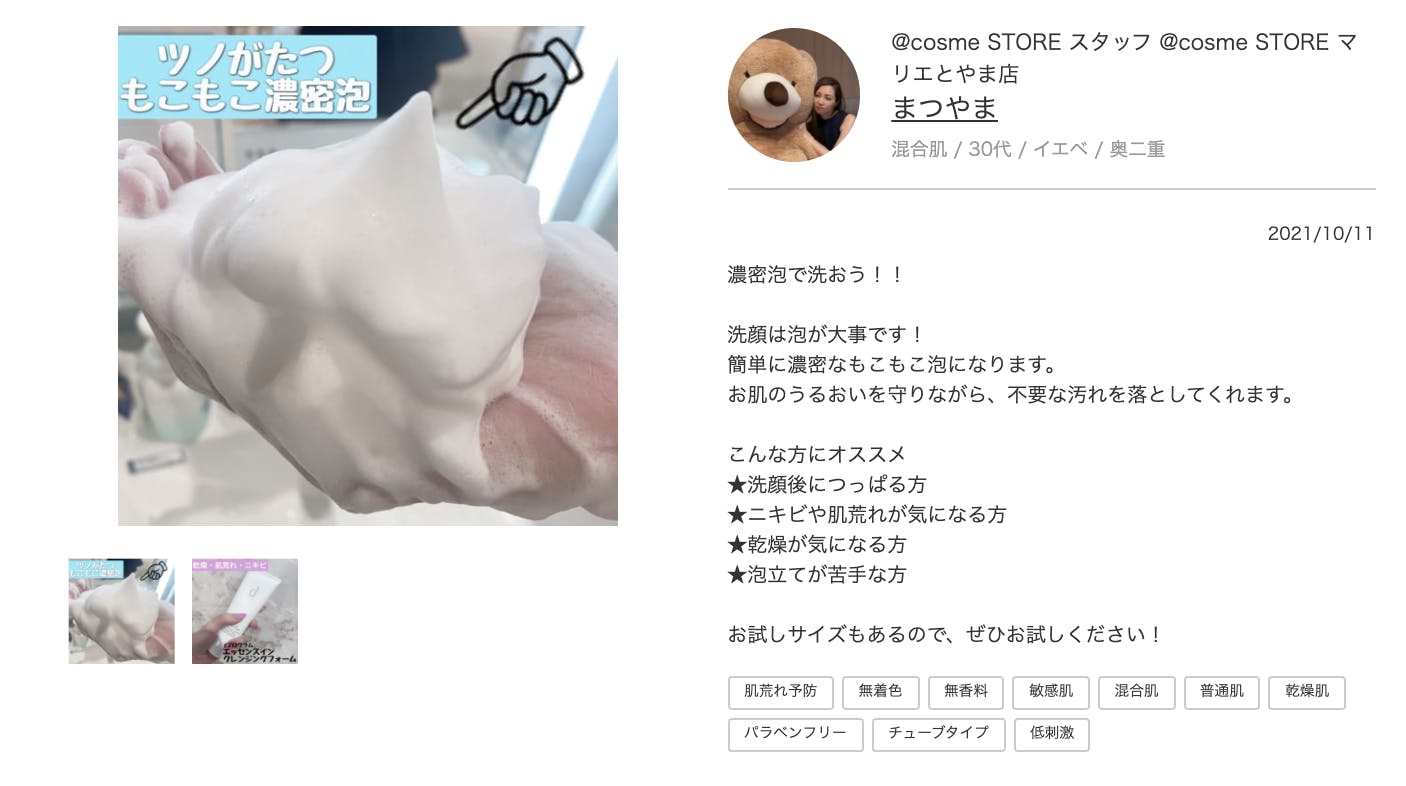Select the second product tube thumbnail
1406x786 pixels.
pyautogui.click(x=245, y=611)
